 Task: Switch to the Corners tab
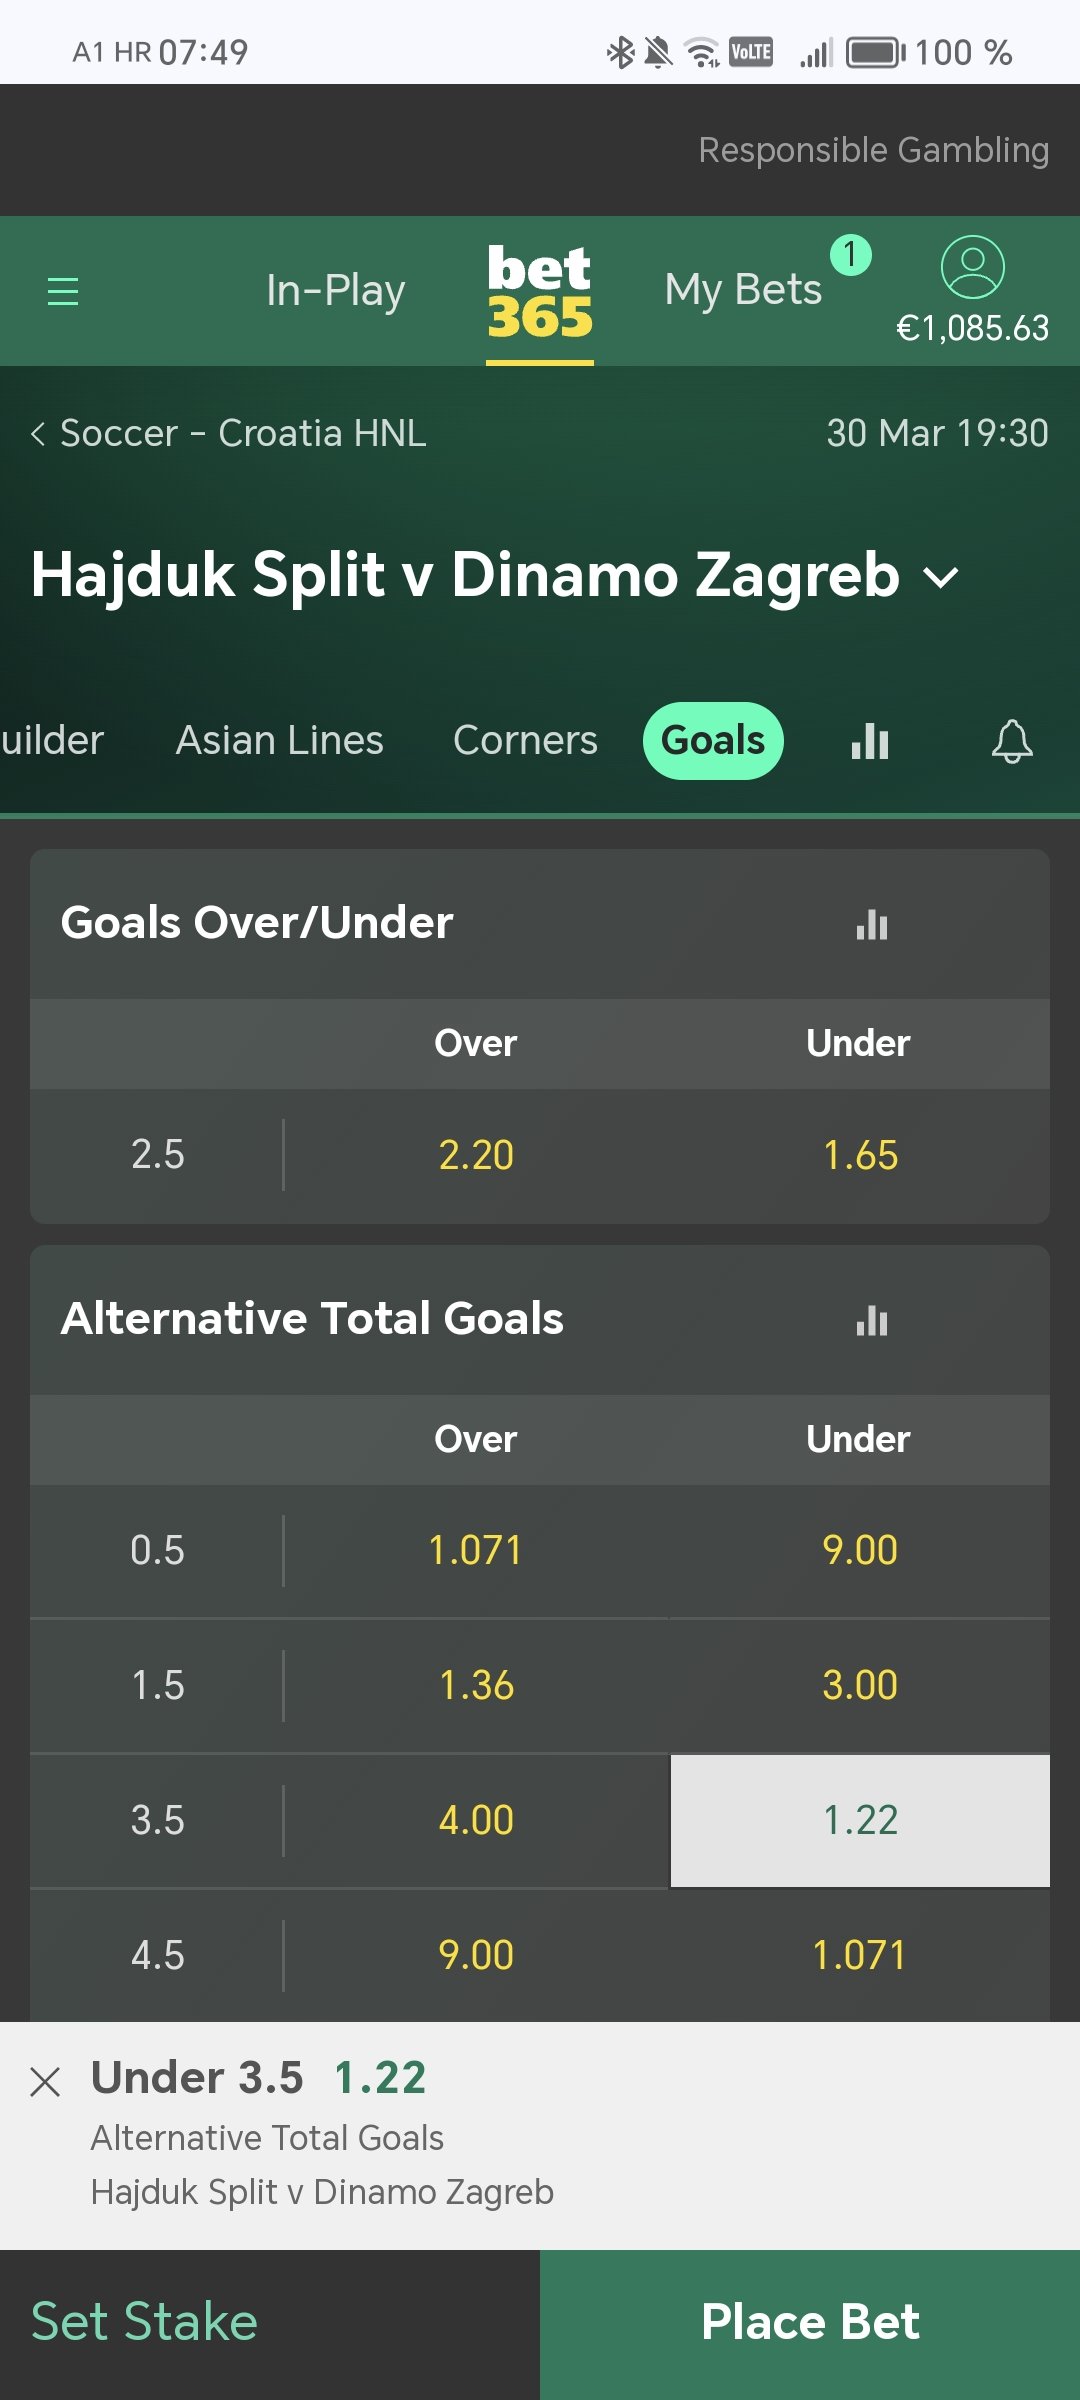click(x=525, y=741)
